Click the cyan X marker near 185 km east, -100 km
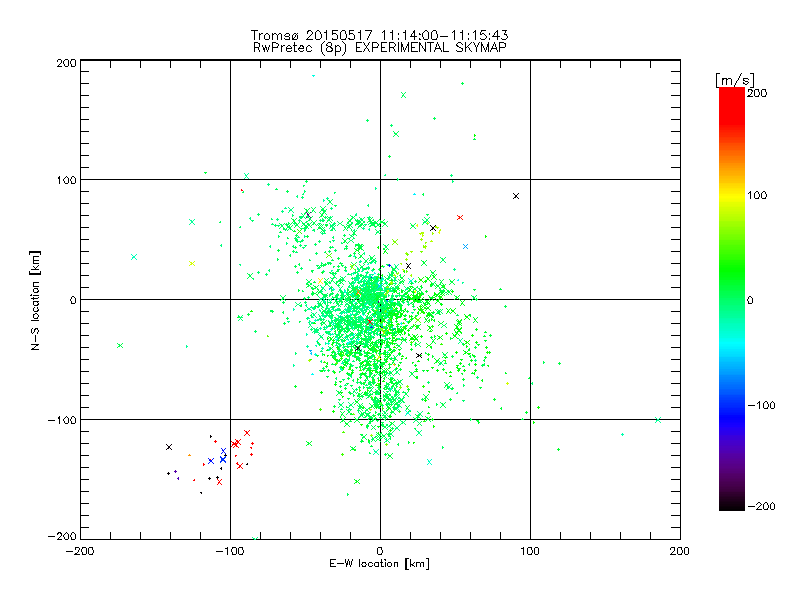This screenshot has height=600, width=800. (x=658, y=420)
